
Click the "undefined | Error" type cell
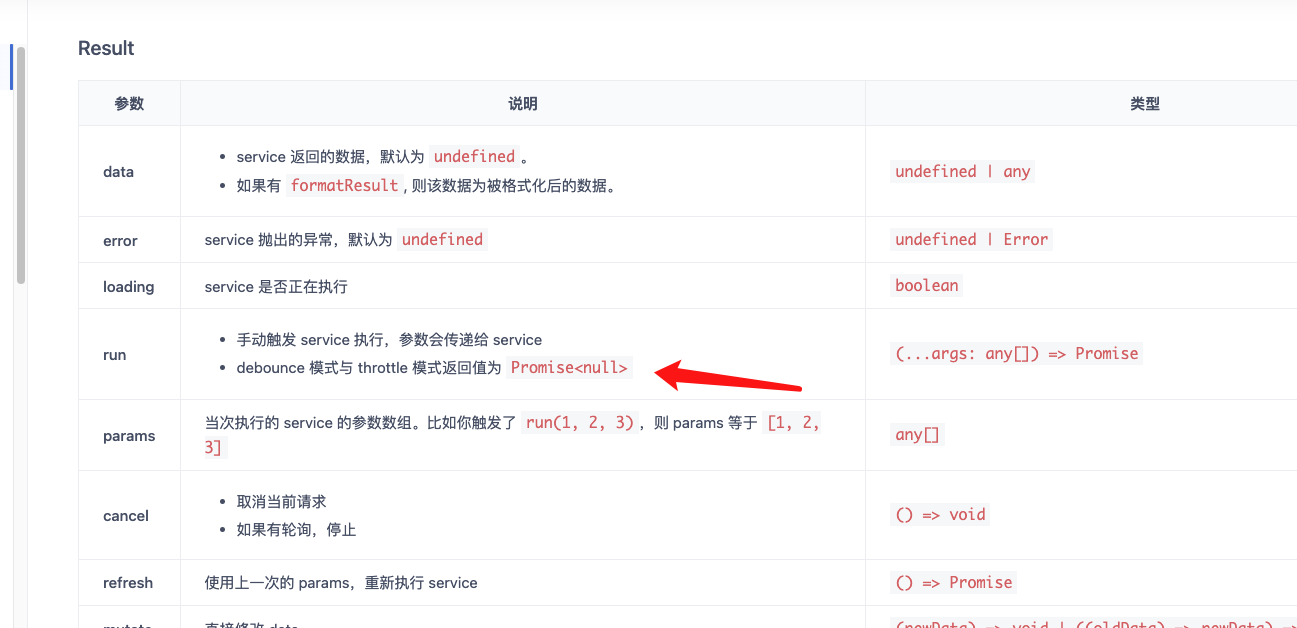[971, 239]
